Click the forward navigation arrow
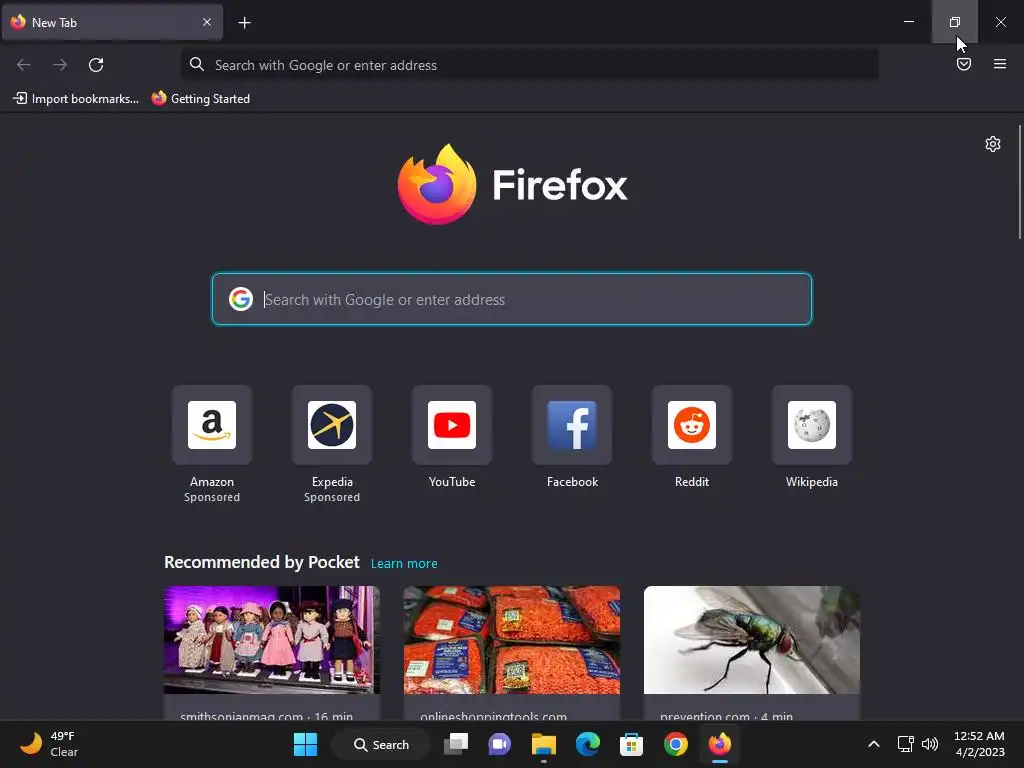The width and height of the screenshot is (1024, 768). (60, 65)
